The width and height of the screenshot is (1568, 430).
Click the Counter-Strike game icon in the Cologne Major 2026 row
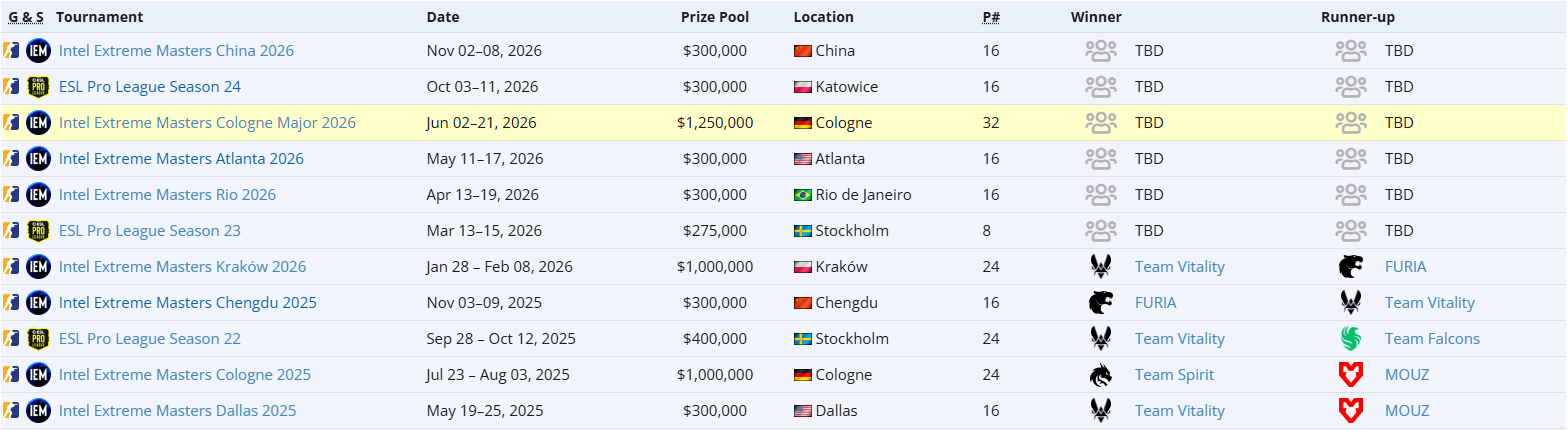(12, 123)
